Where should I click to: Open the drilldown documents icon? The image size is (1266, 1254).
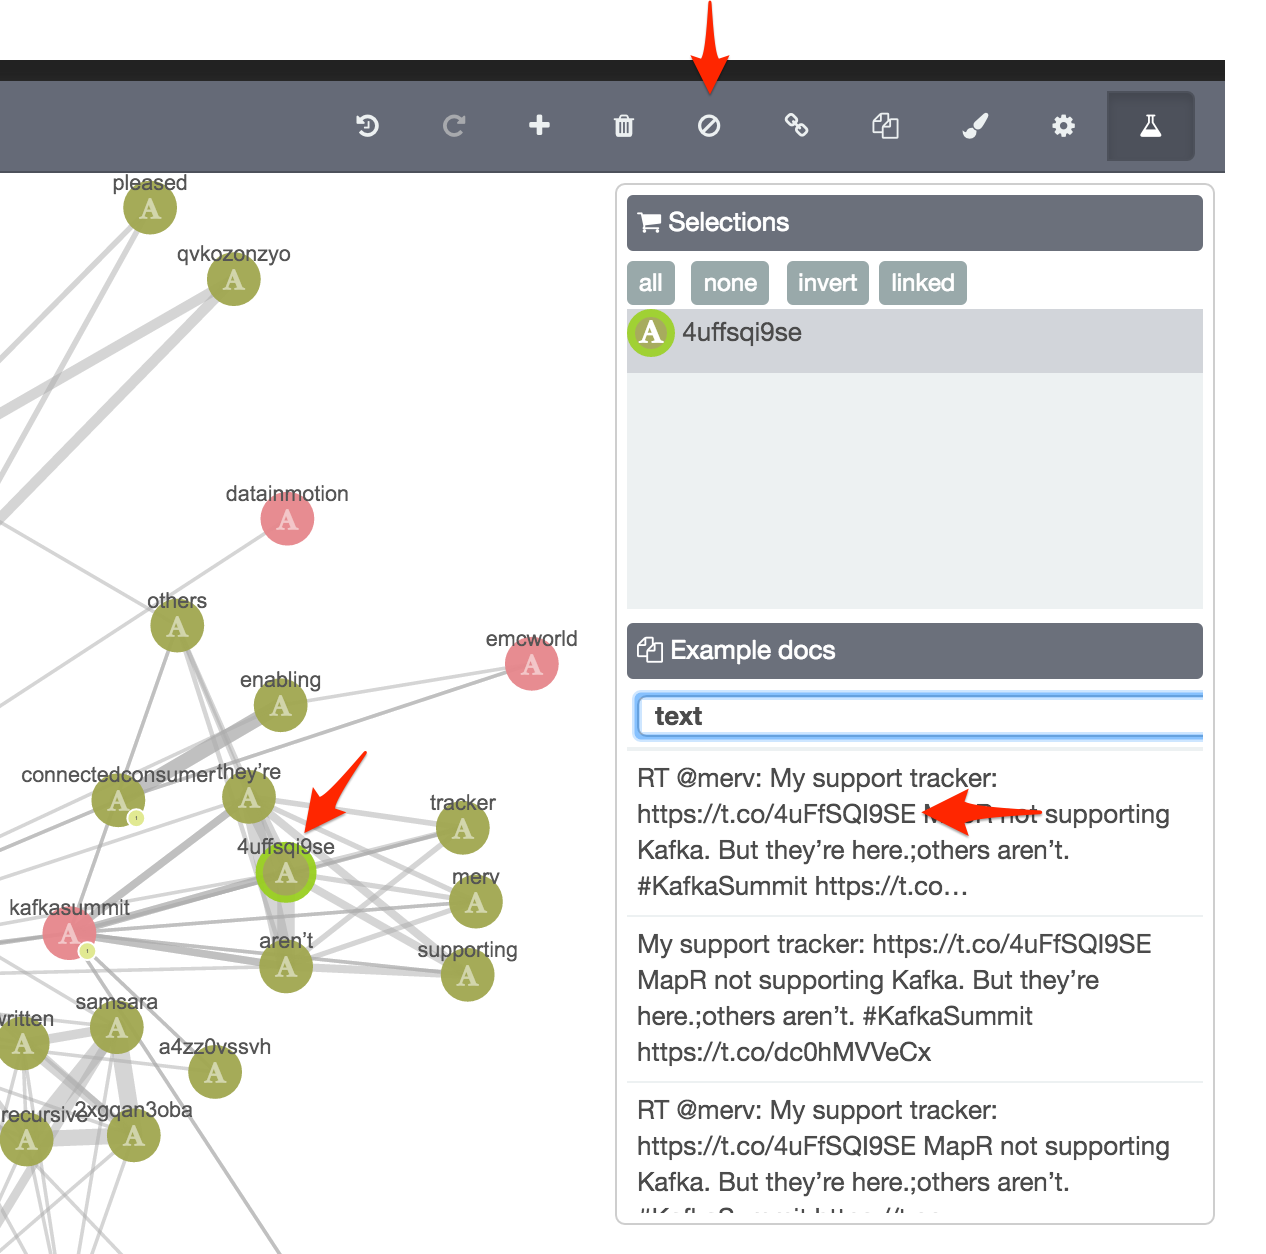(x=885, y=126)
